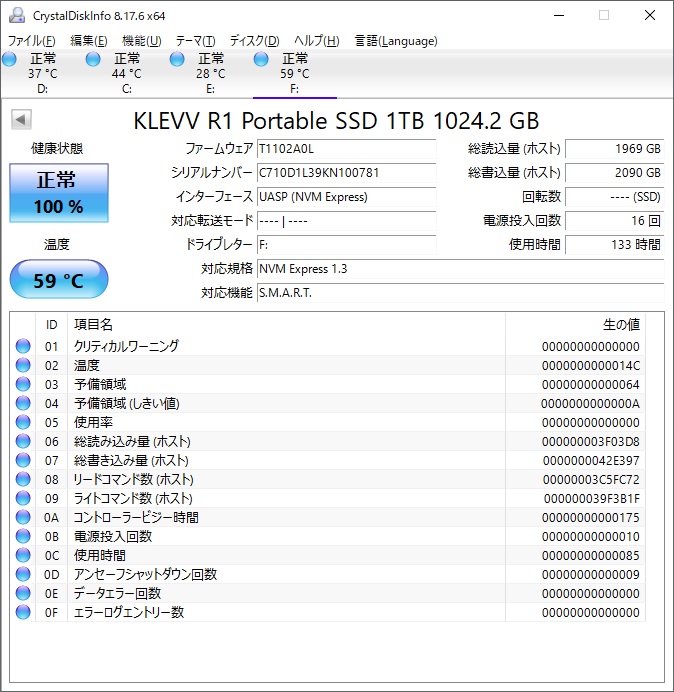Click status orb for コントローラービジー時間 row
The width and height of the screenshot is (674, 692).
(x=23, y=517)
